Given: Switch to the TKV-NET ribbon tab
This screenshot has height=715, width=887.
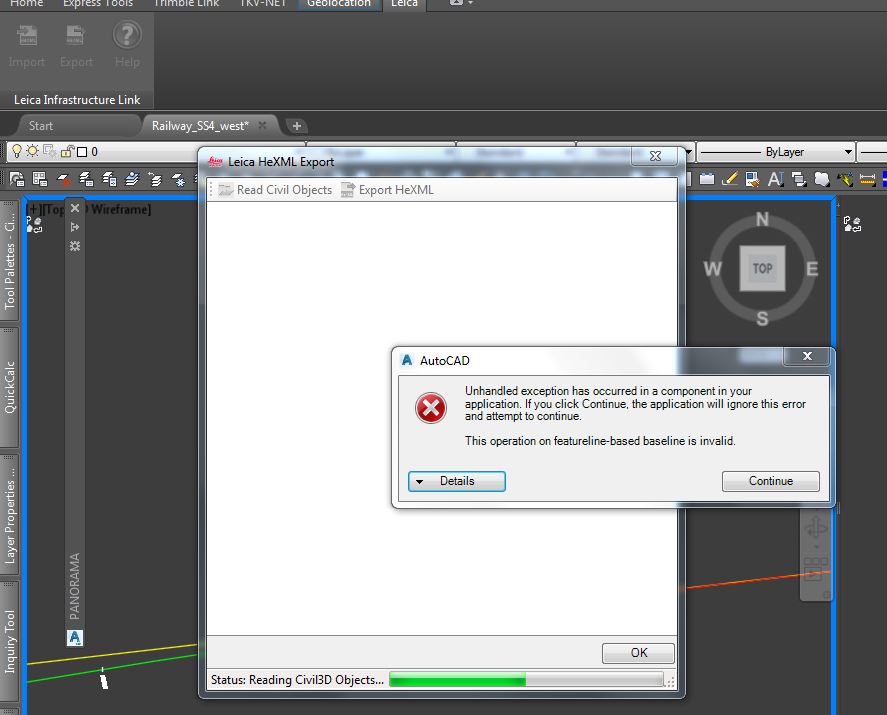Looking at the screenshot, I should click(x=263, y=3).
